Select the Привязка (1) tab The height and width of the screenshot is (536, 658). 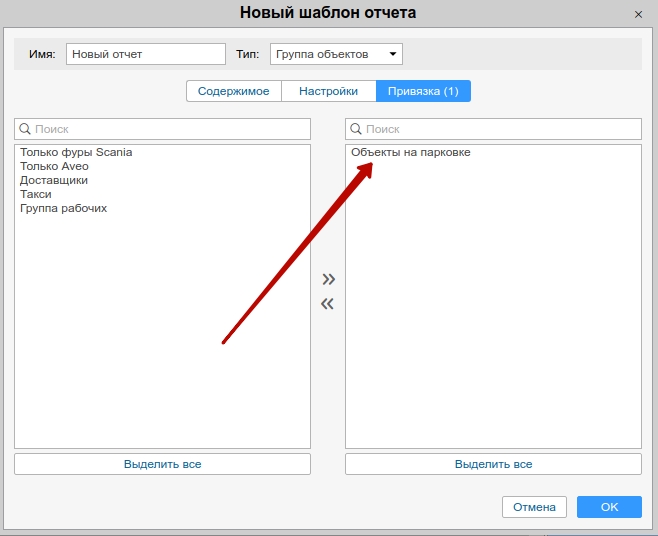point(423,91)
